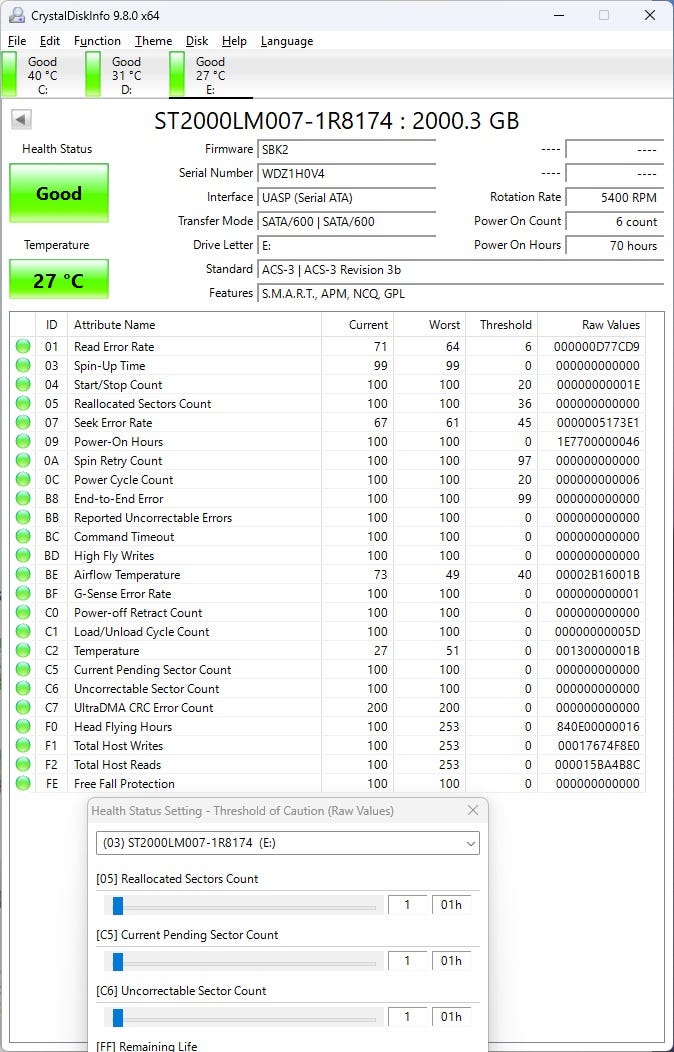
Task: Click status icon for Current Pending Sector Count row
Action: pos(23,670)
